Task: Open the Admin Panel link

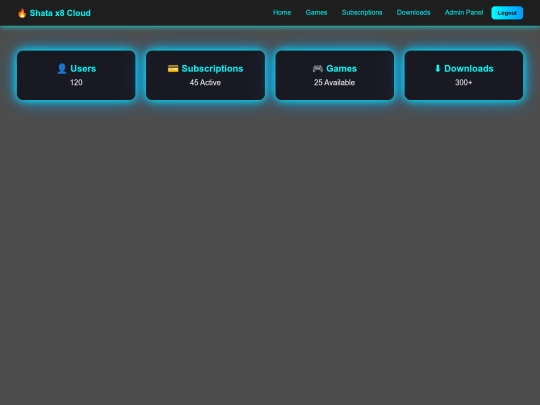Action: (464, 13)
